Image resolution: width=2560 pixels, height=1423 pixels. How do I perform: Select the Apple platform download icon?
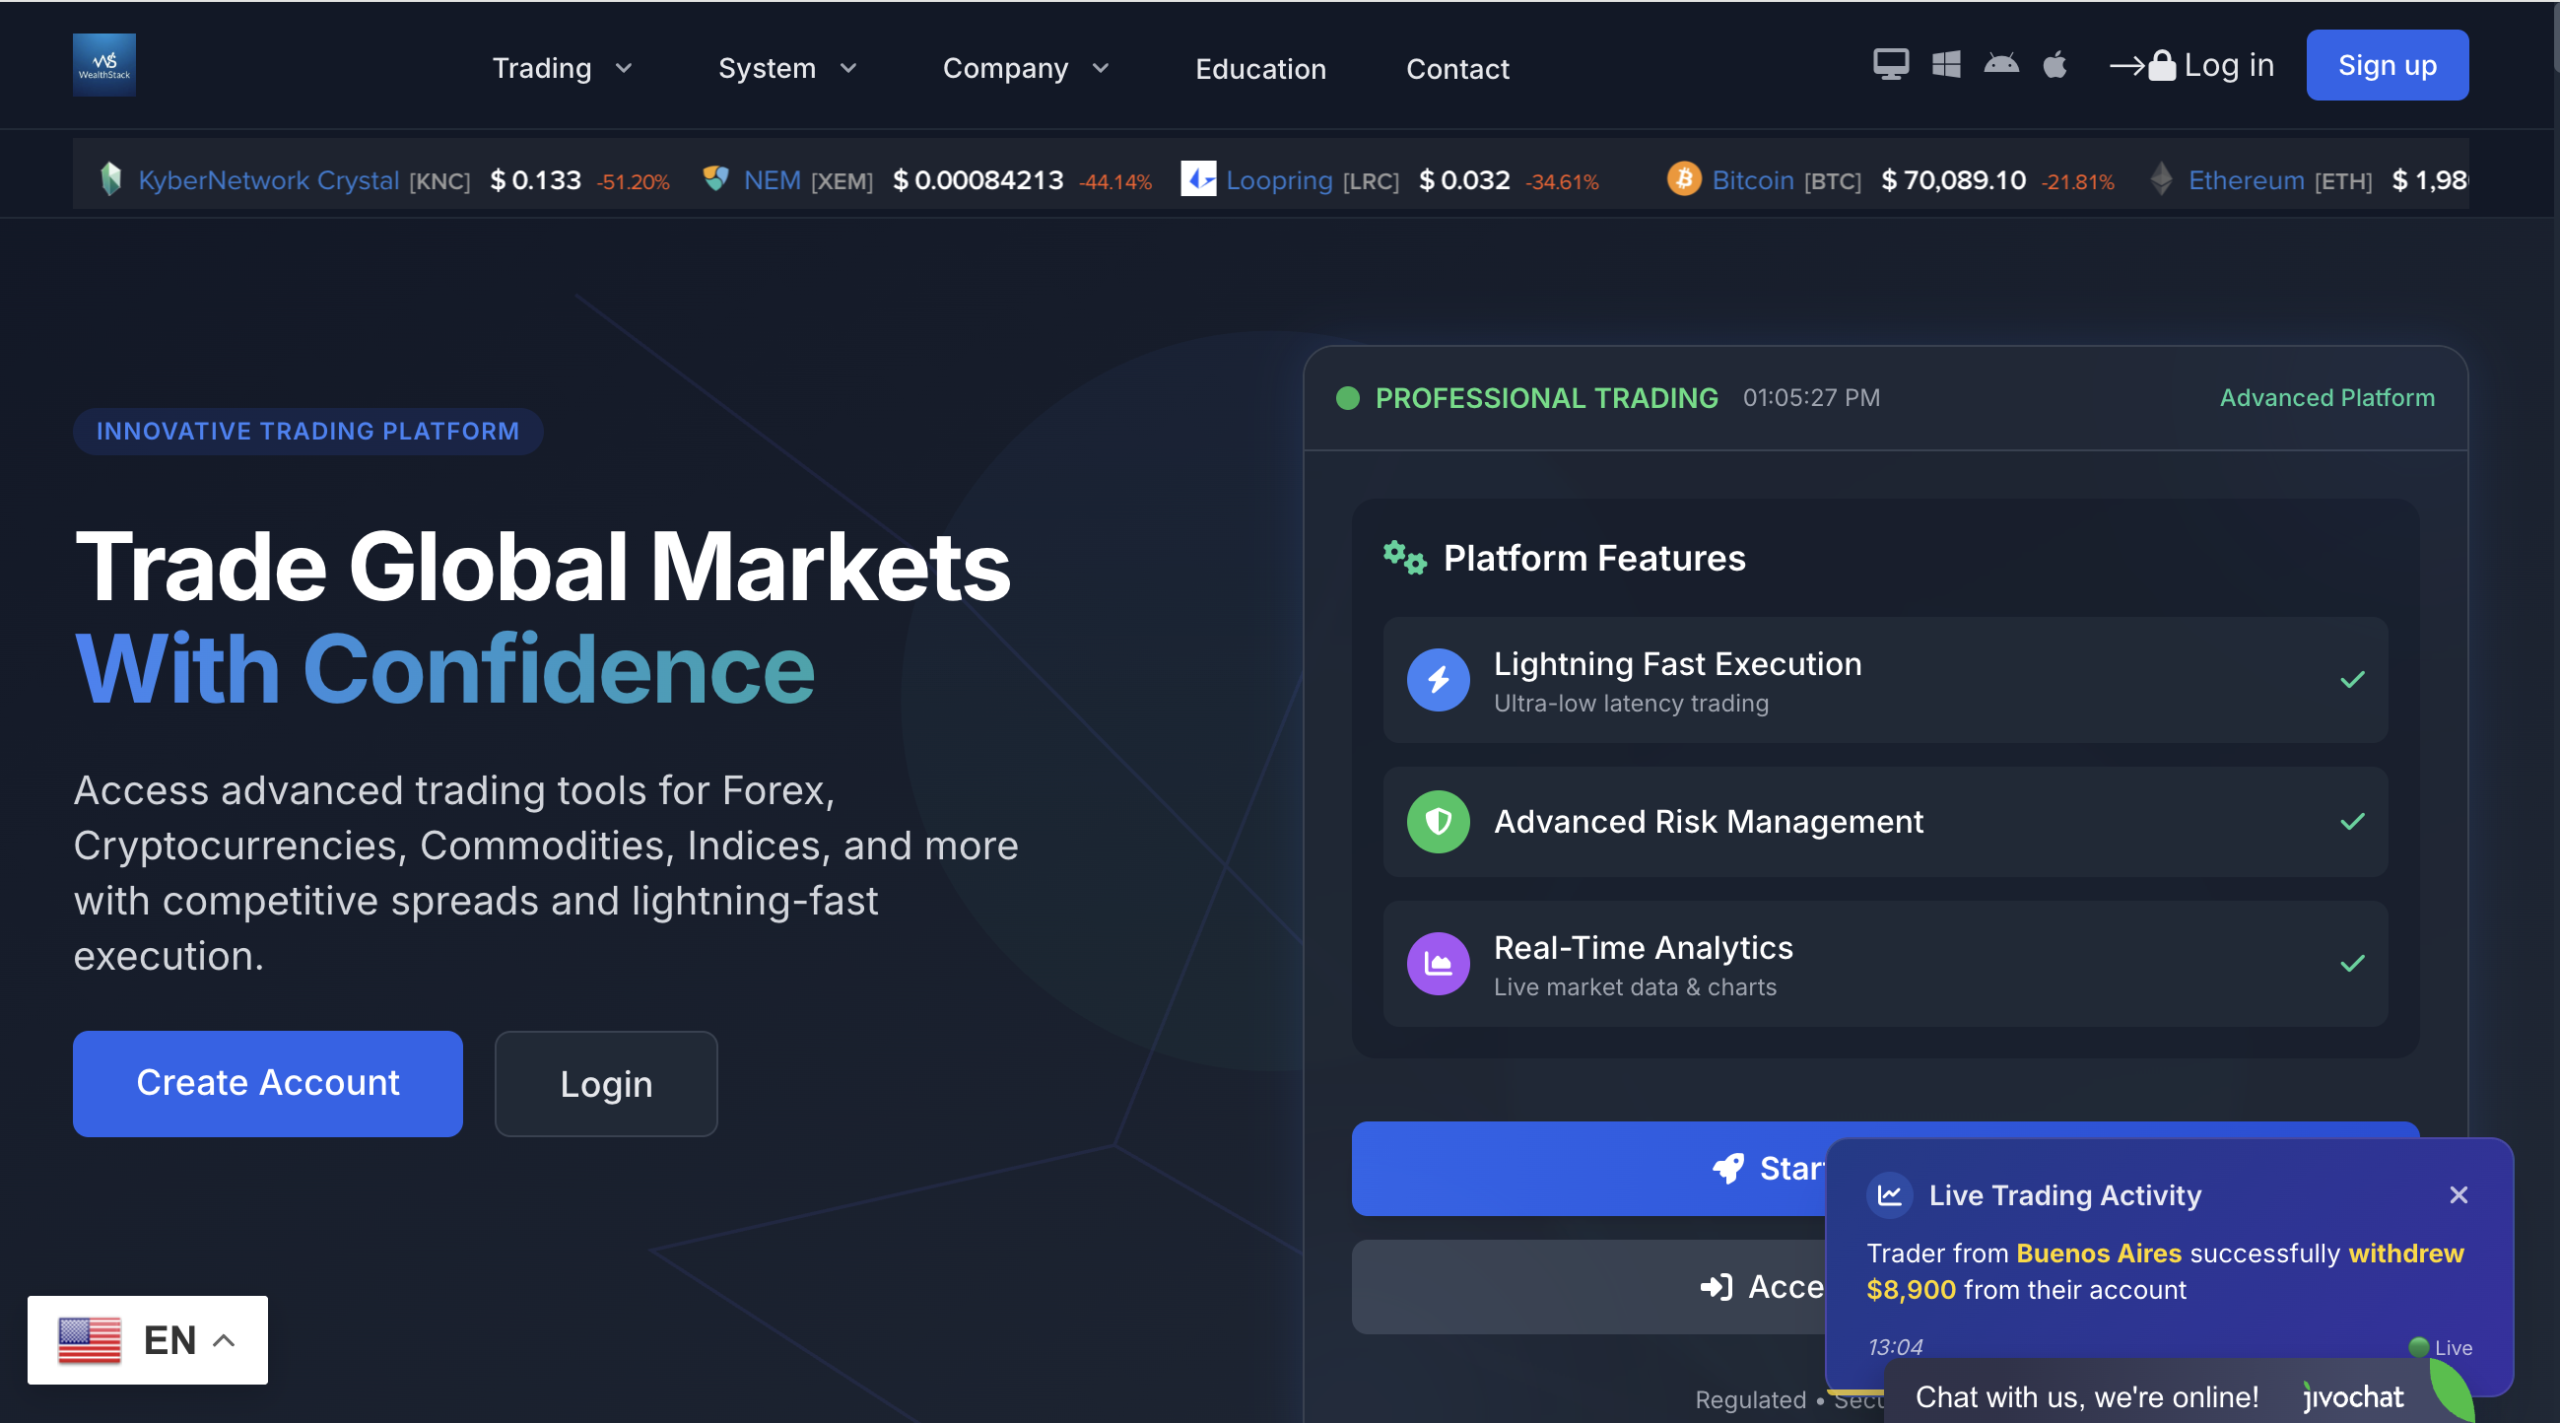pyautogui.click(x=2056, y=64)
